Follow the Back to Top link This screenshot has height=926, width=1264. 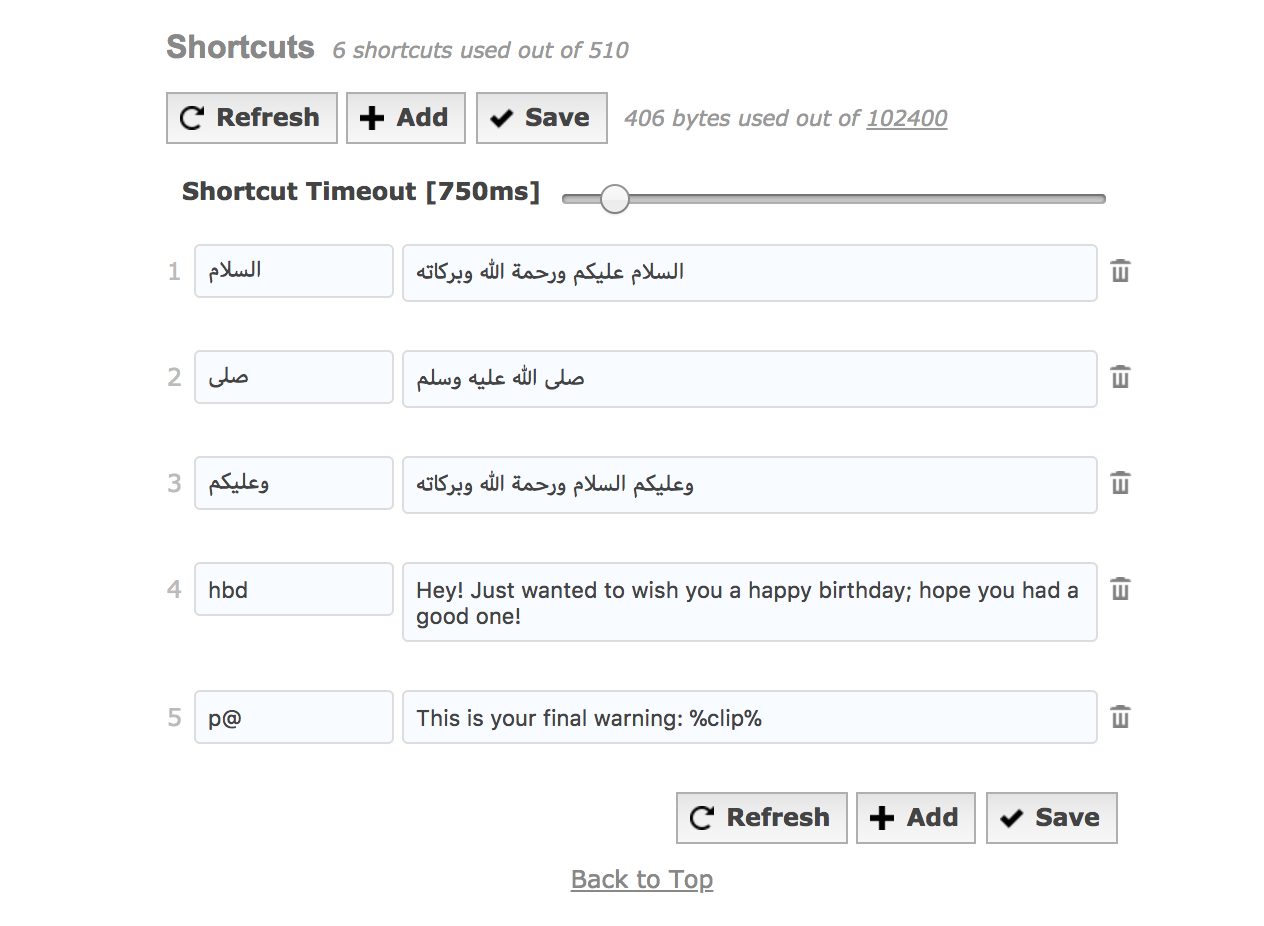click(641, 880)
